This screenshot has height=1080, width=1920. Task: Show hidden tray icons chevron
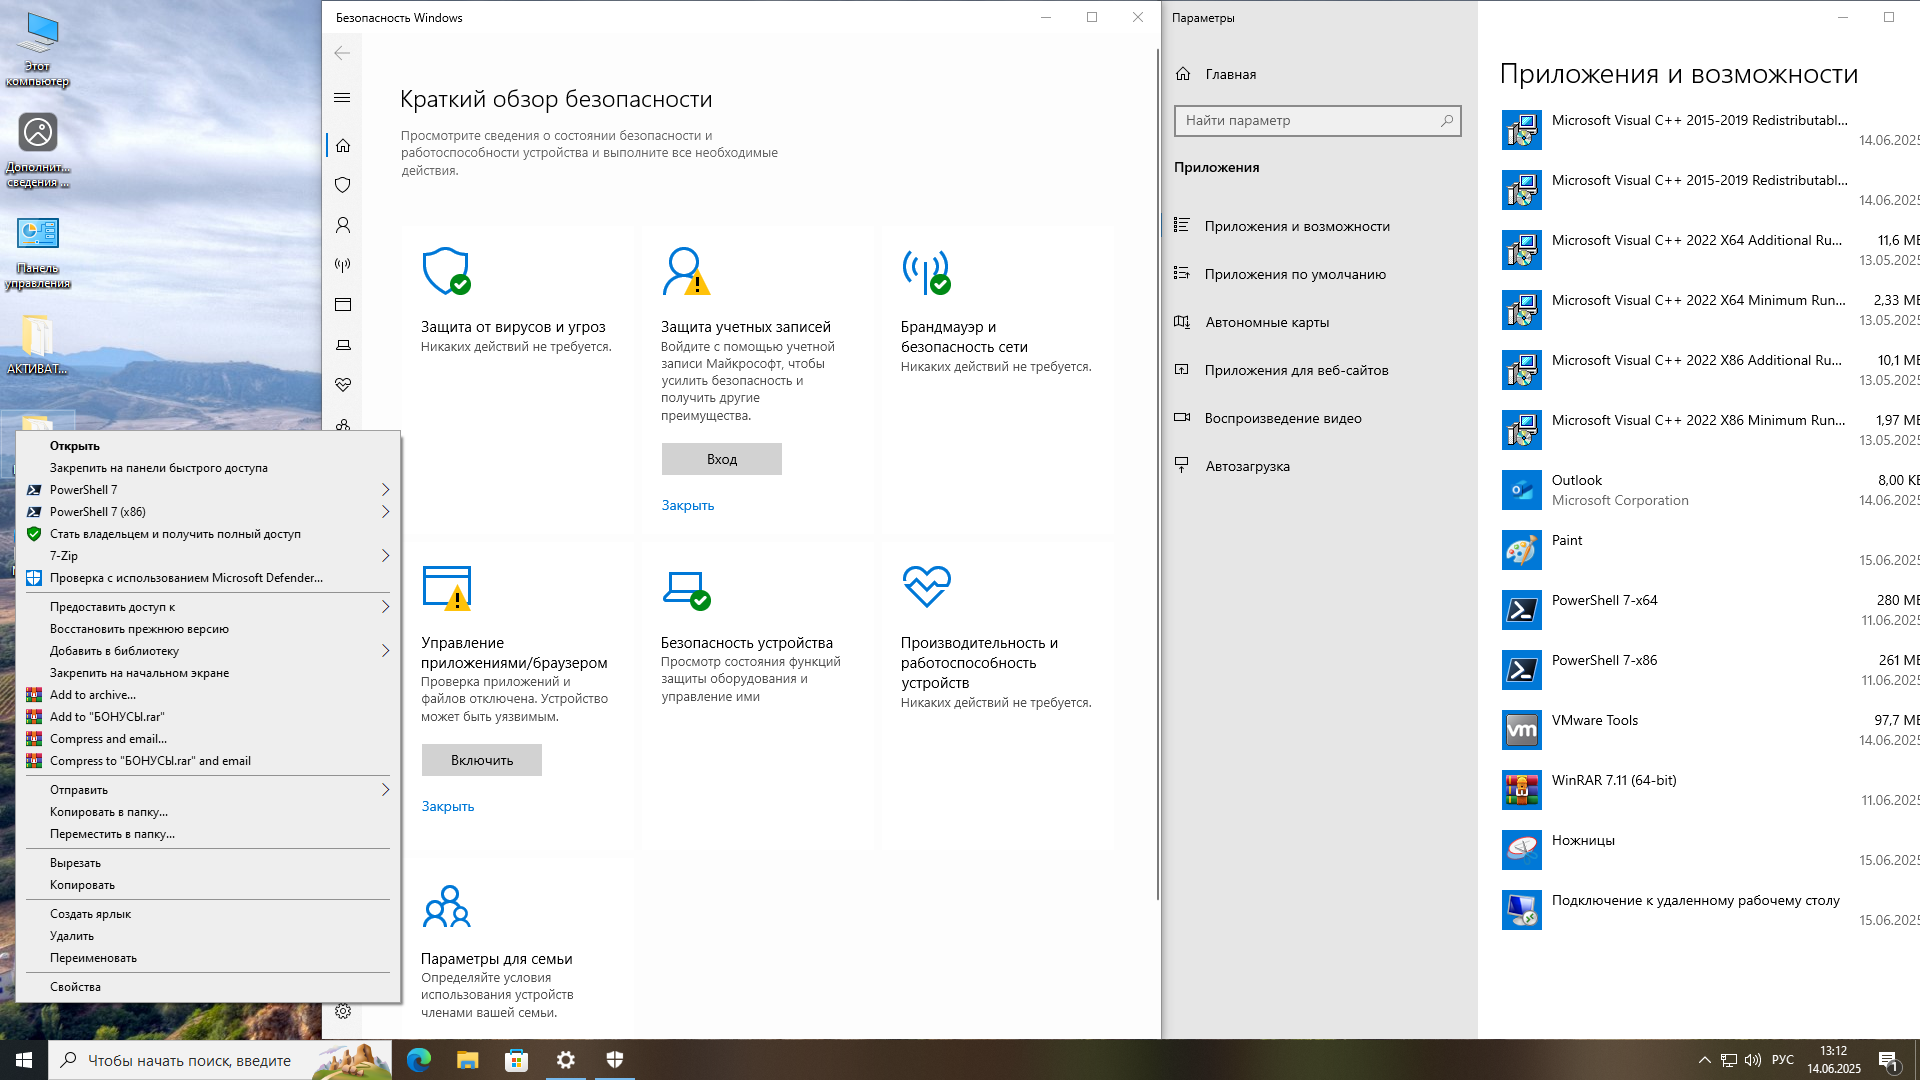pos(1704,1060)
